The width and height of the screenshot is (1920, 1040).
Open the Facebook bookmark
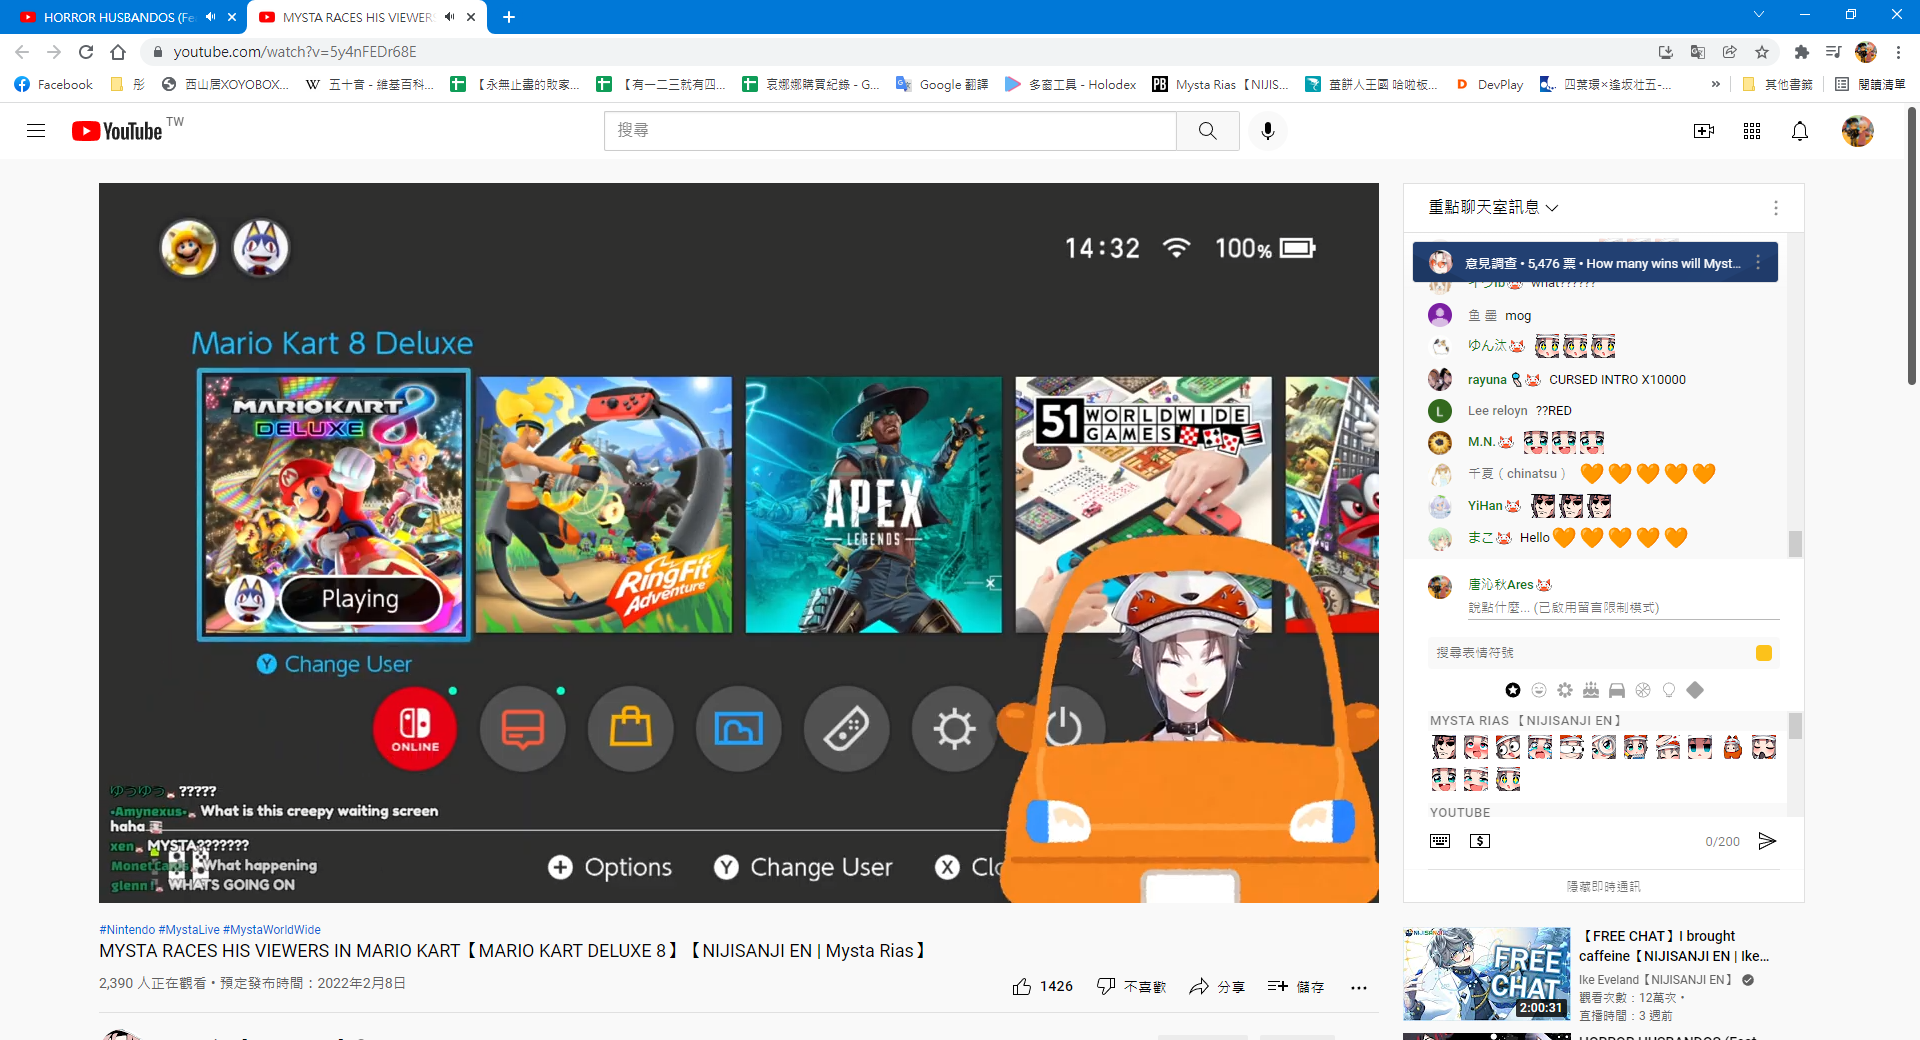(54, 84)
